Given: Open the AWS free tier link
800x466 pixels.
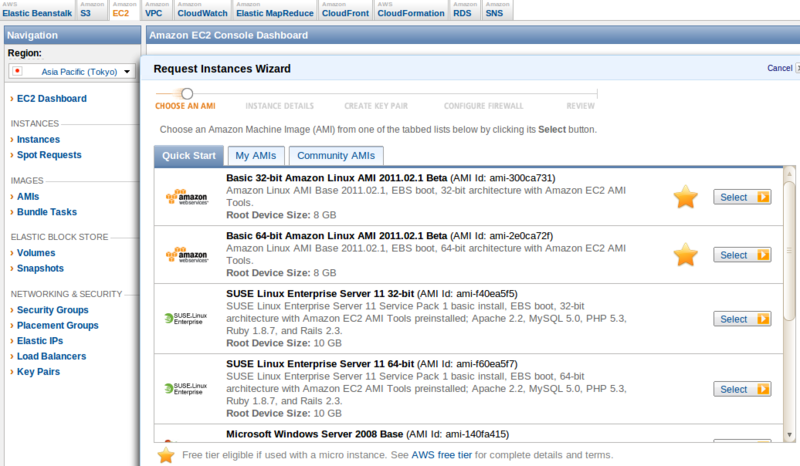Looking at the screenshot, I should pyautogui.click(x=441, y=455).
